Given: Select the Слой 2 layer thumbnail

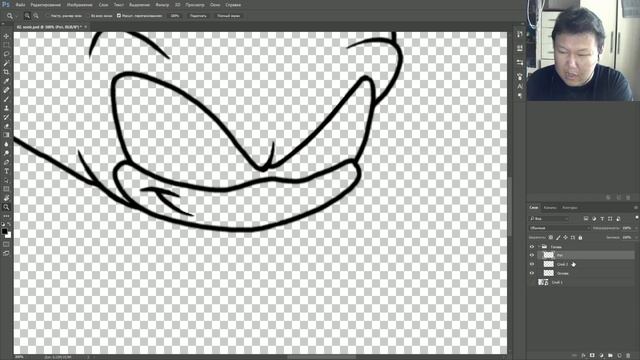Looking at the screenshot, I should tap(549, 264).
